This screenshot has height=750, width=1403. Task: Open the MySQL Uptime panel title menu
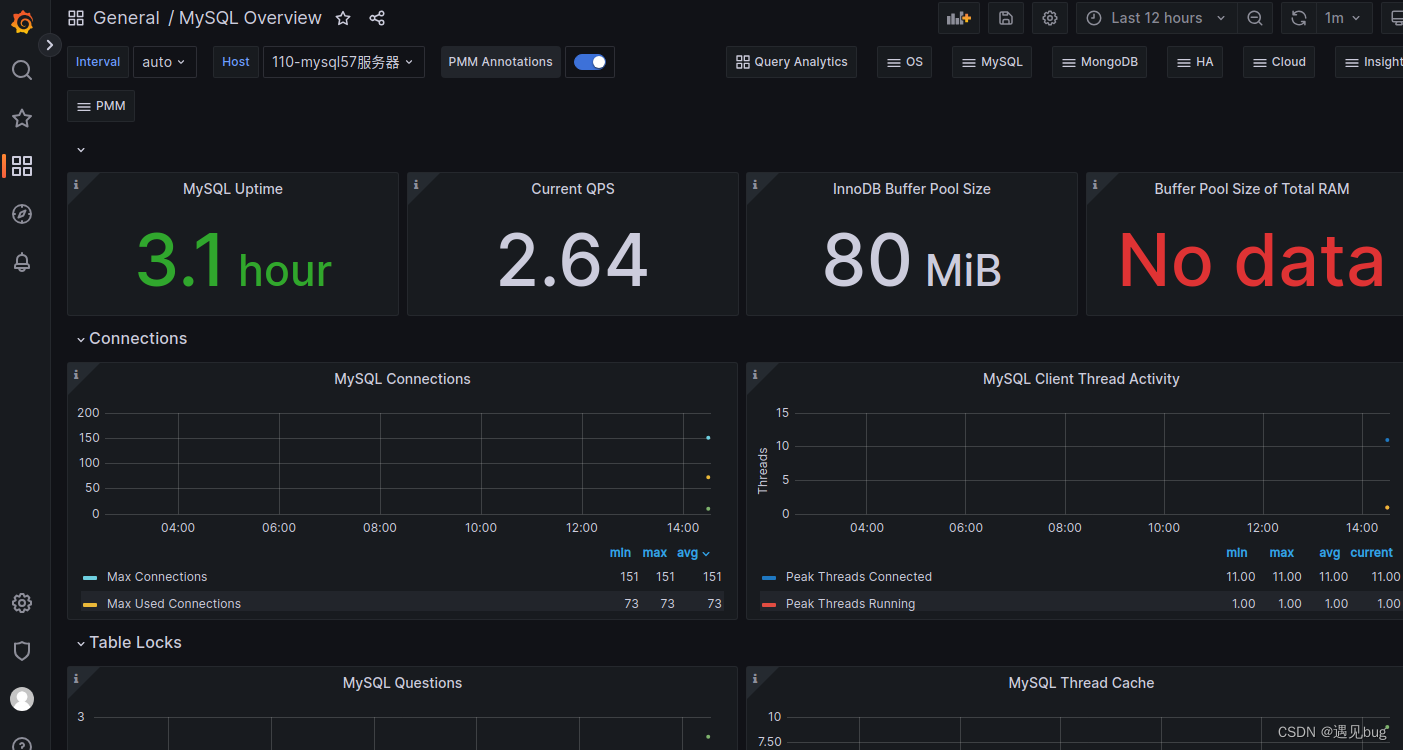(233, 189)
